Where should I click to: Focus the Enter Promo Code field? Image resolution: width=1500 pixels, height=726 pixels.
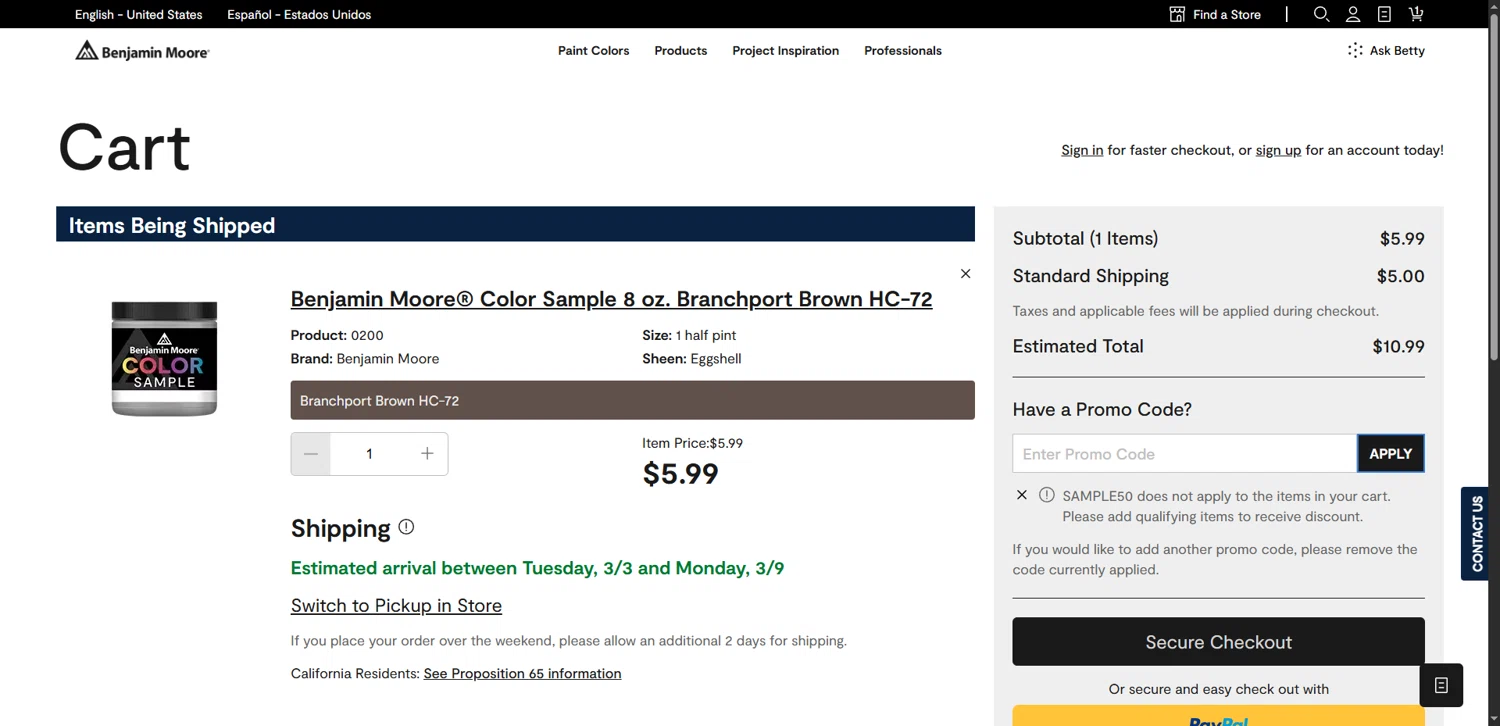(x=1184, y=454)
